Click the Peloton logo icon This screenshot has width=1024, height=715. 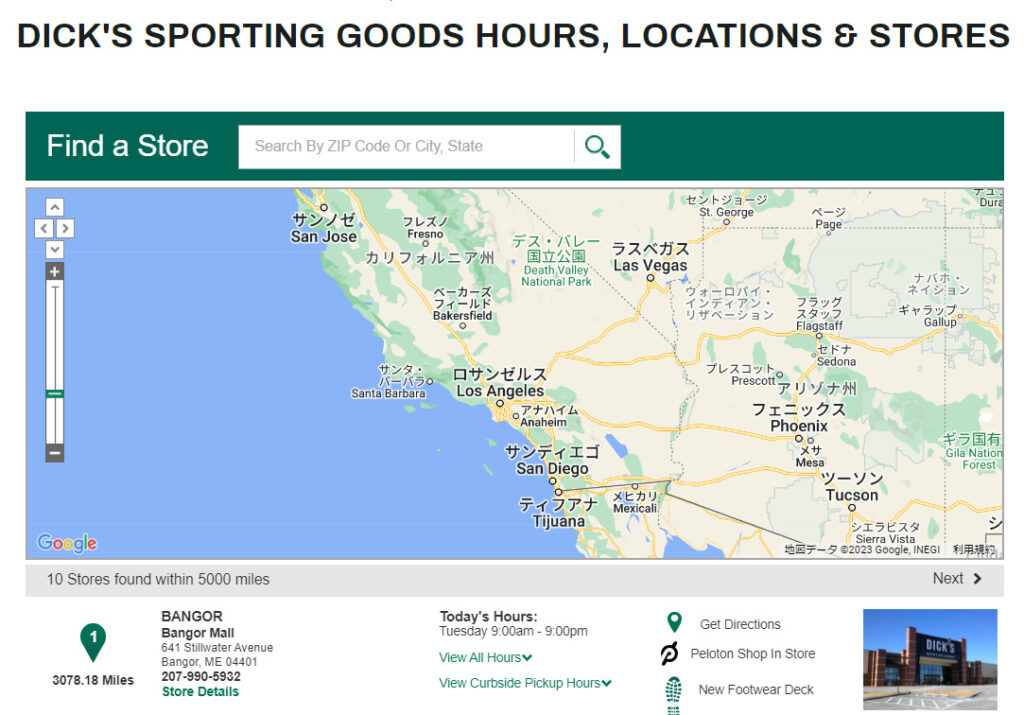click(x=670, y=654)
